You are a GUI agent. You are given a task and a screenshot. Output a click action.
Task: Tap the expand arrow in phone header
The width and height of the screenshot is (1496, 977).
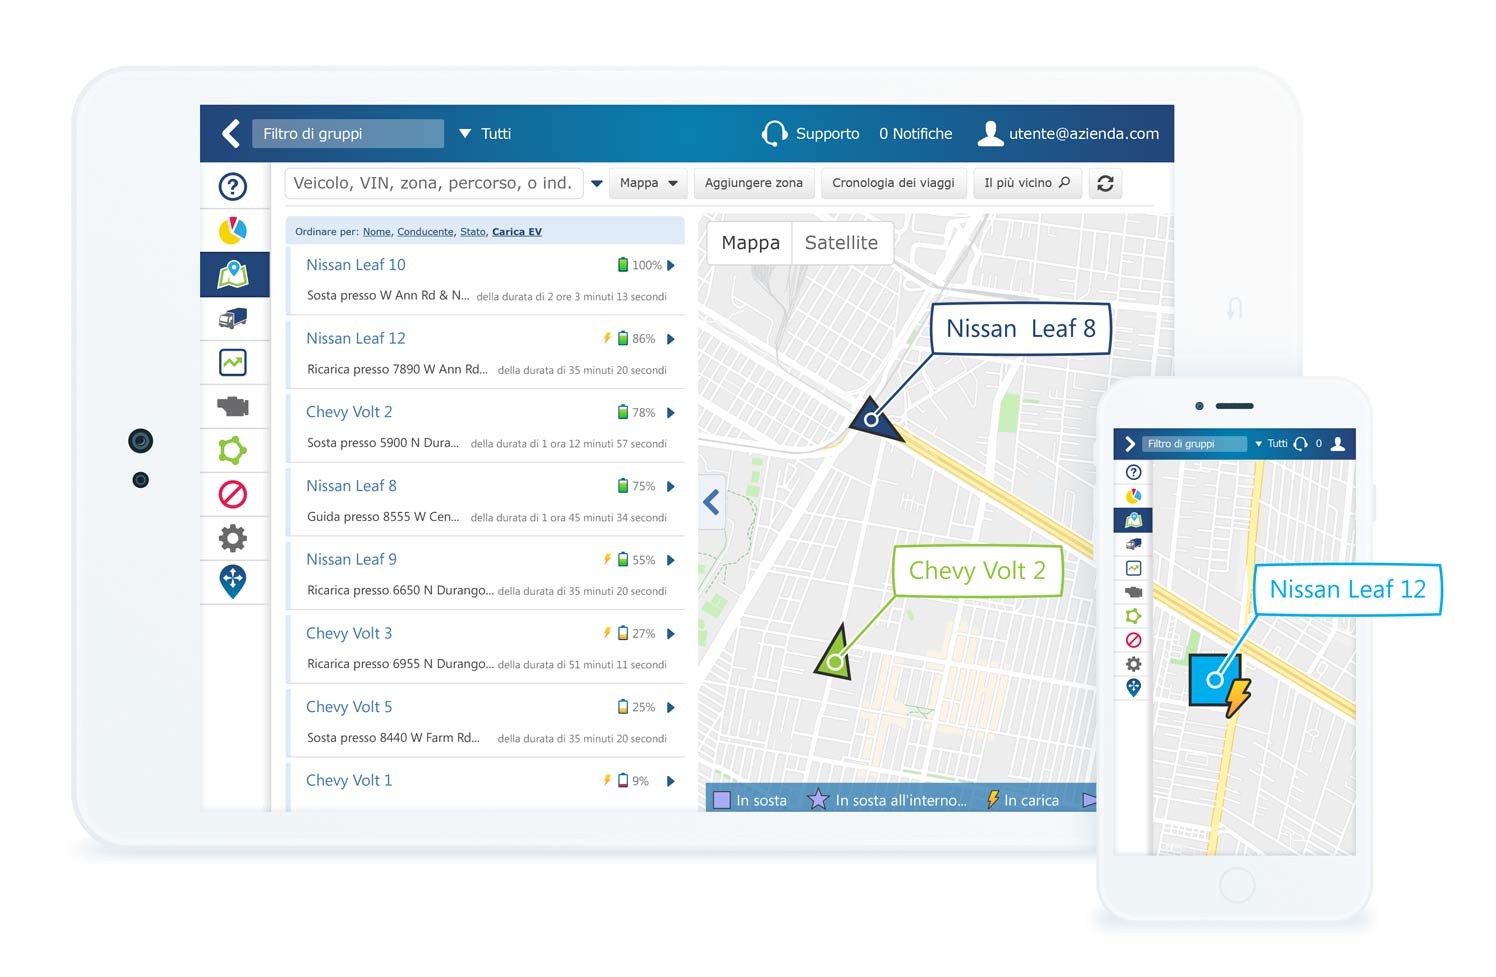1130,443
